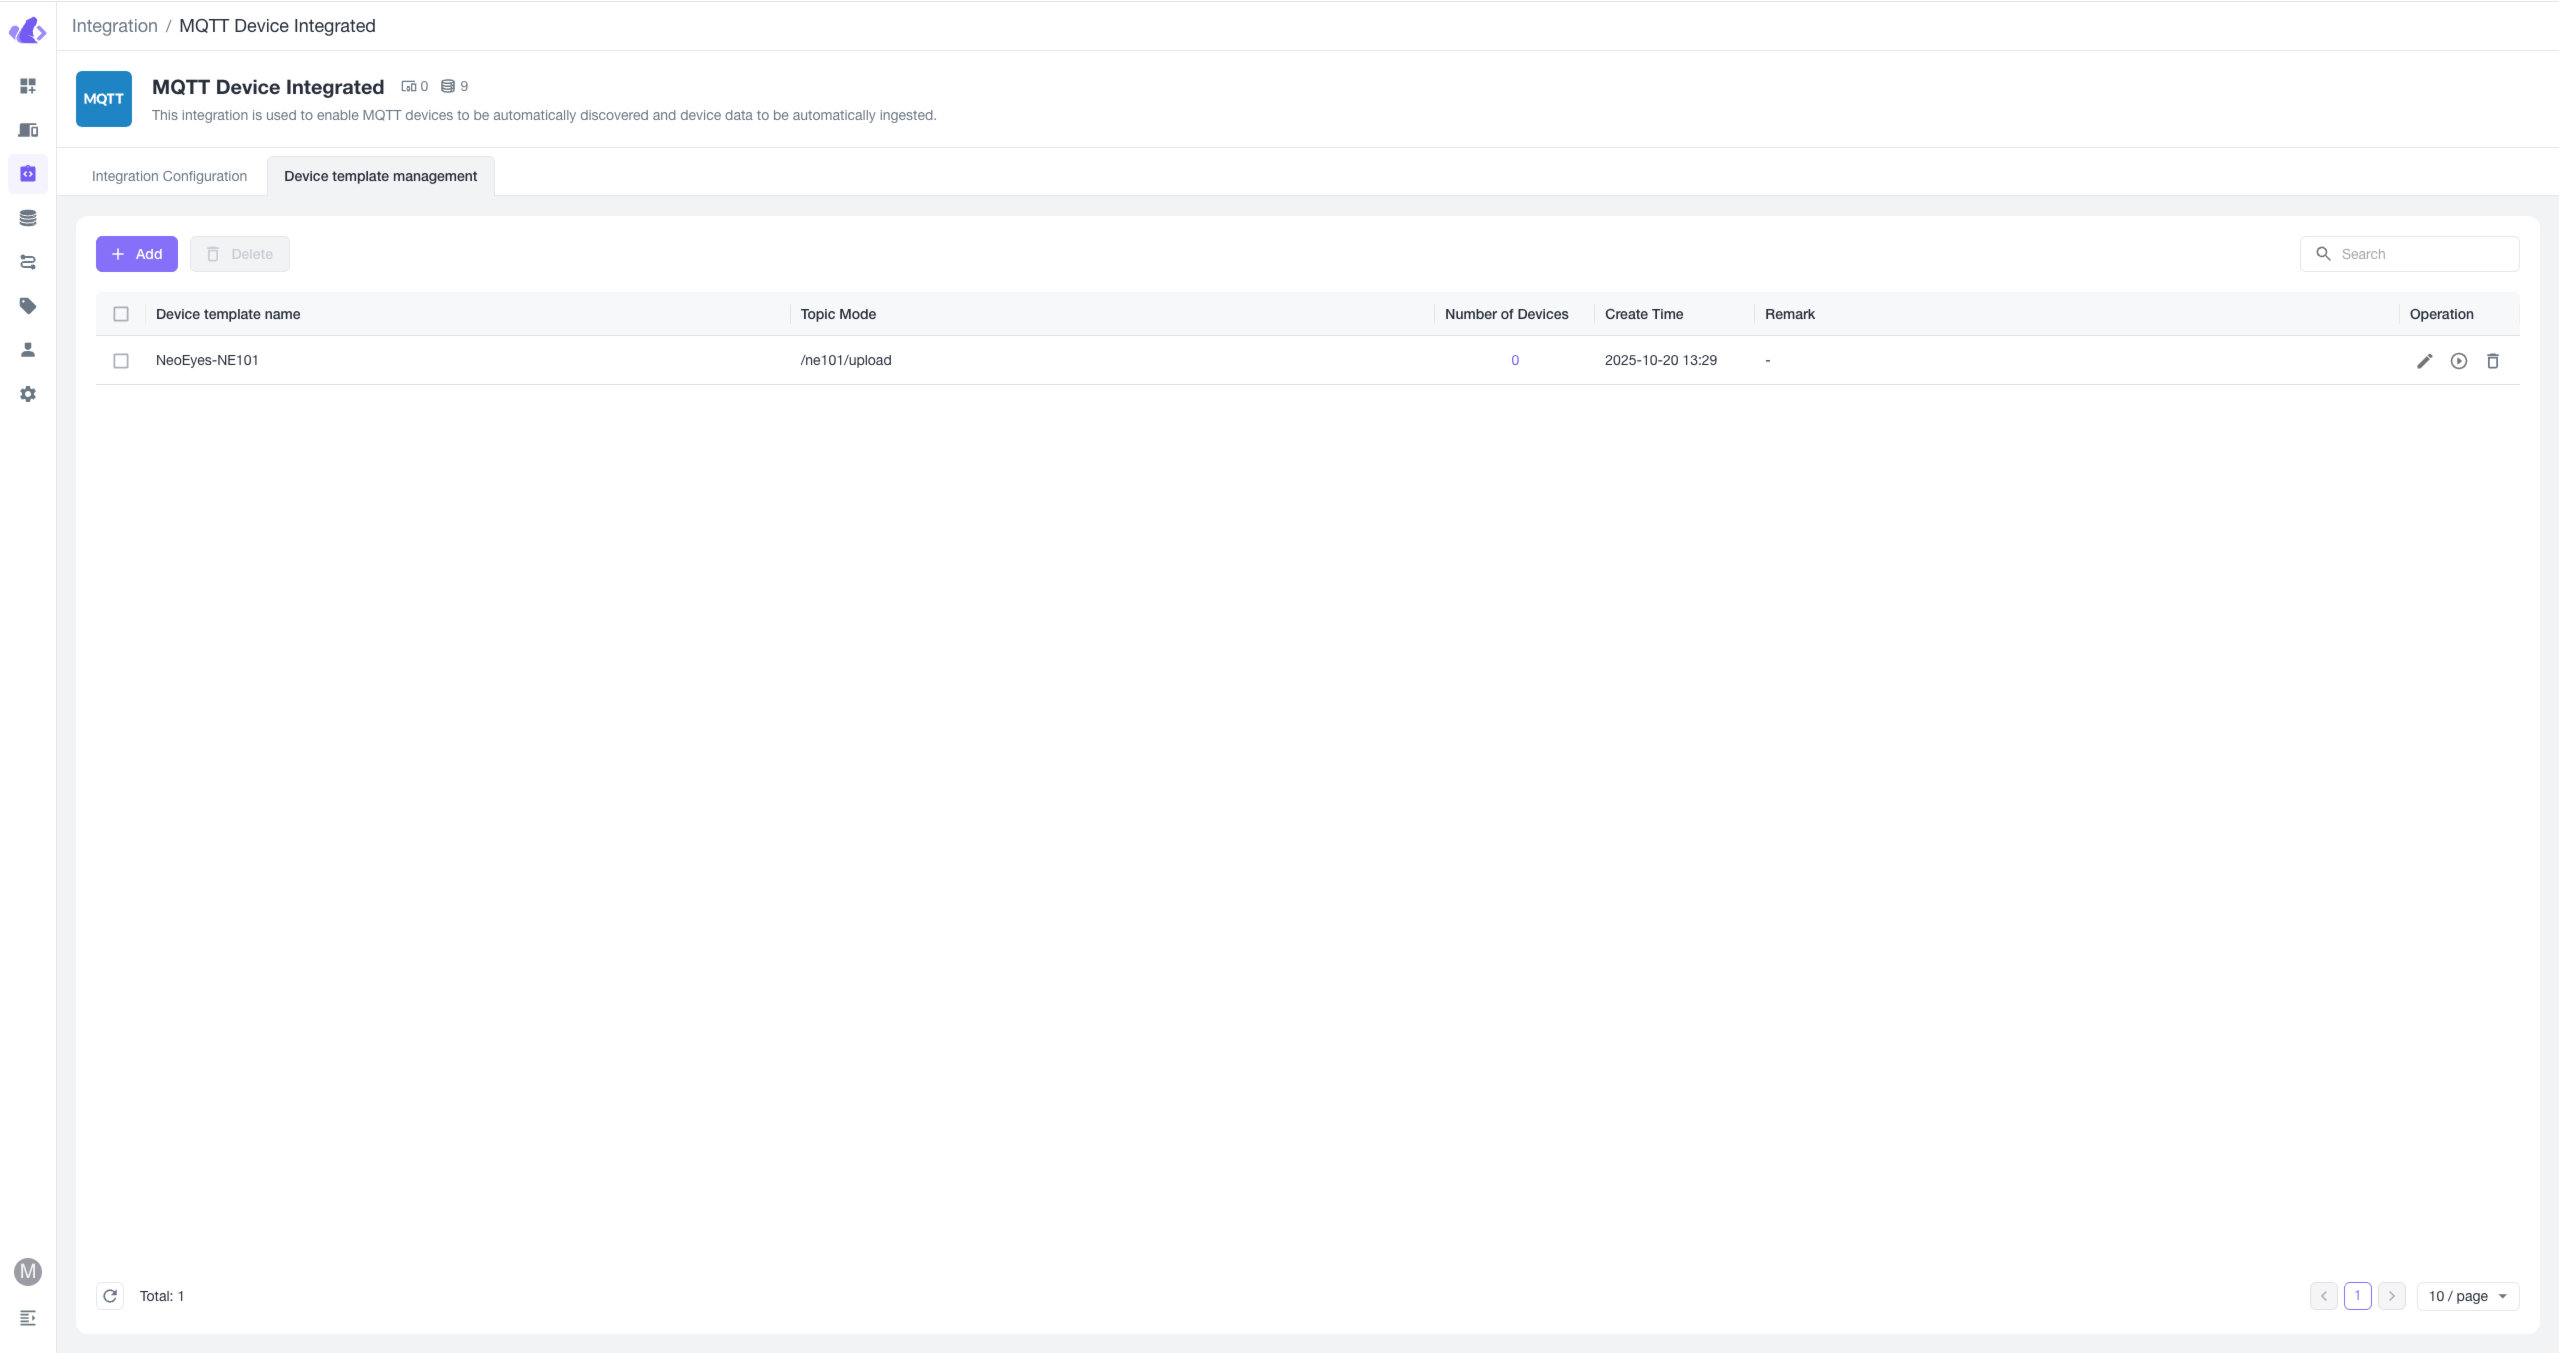
Task: Click the refresh icon near Total
Action: click(x=110, y=1296)
